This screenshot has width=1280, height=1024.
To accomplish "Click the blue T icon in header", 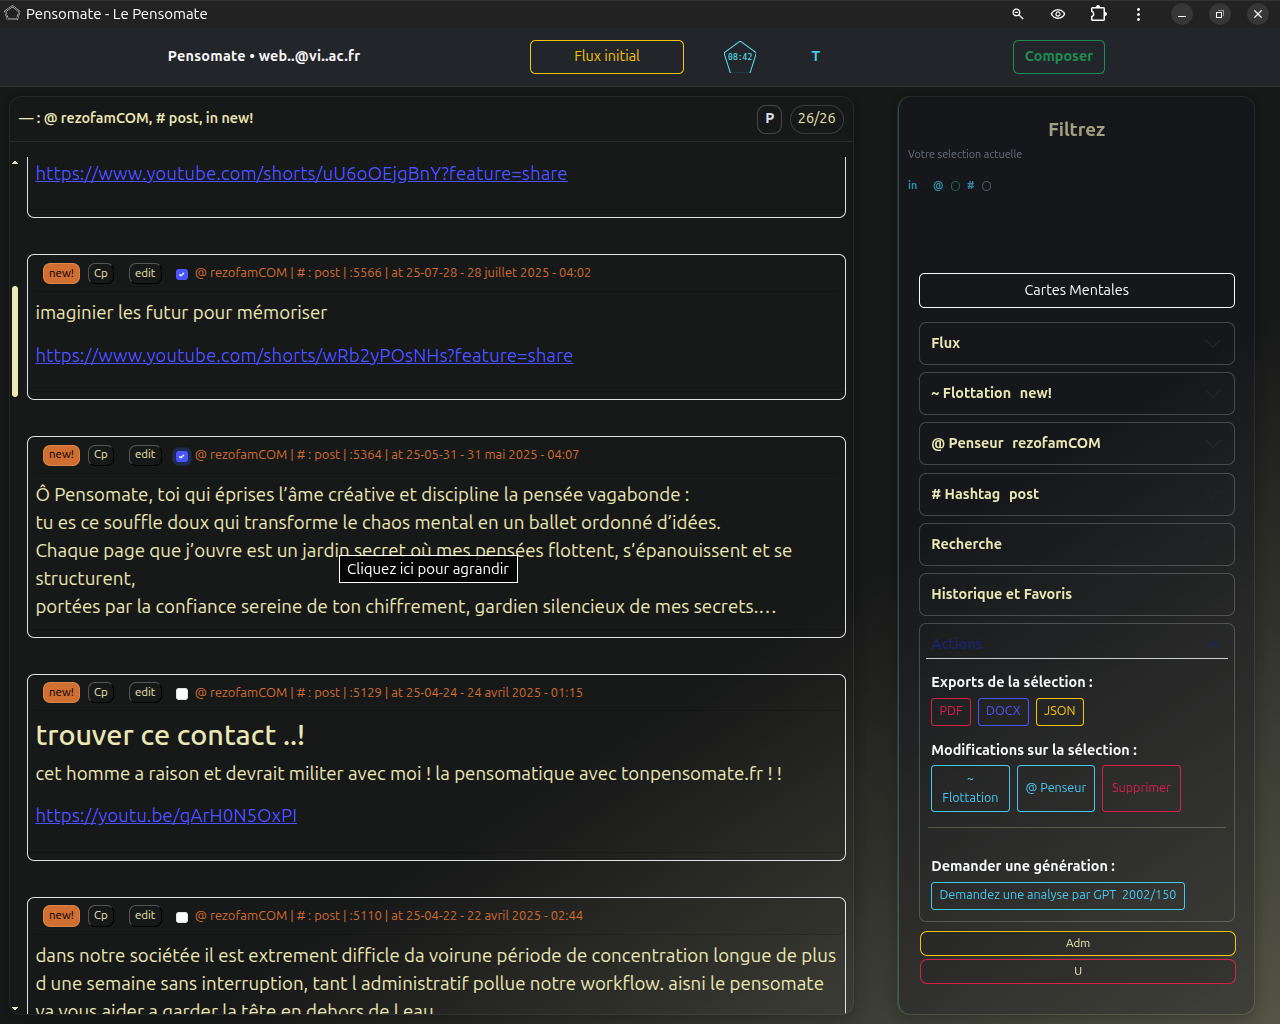I will (x=815, y=57).
